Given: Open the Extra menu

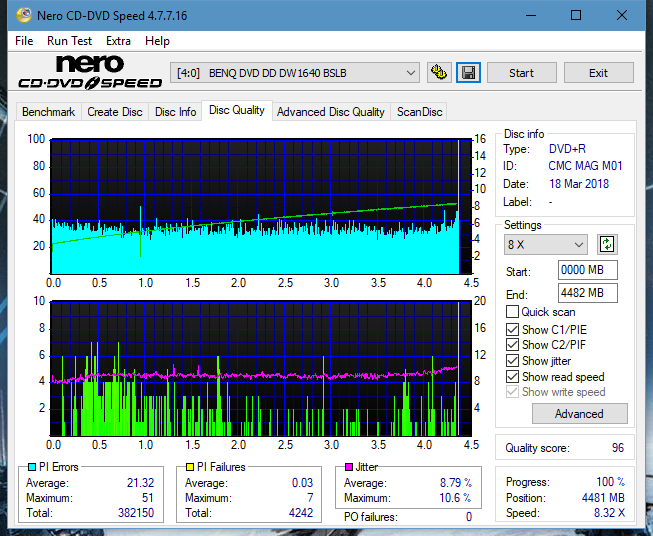Looking at the screenshot, I should 118,41.
